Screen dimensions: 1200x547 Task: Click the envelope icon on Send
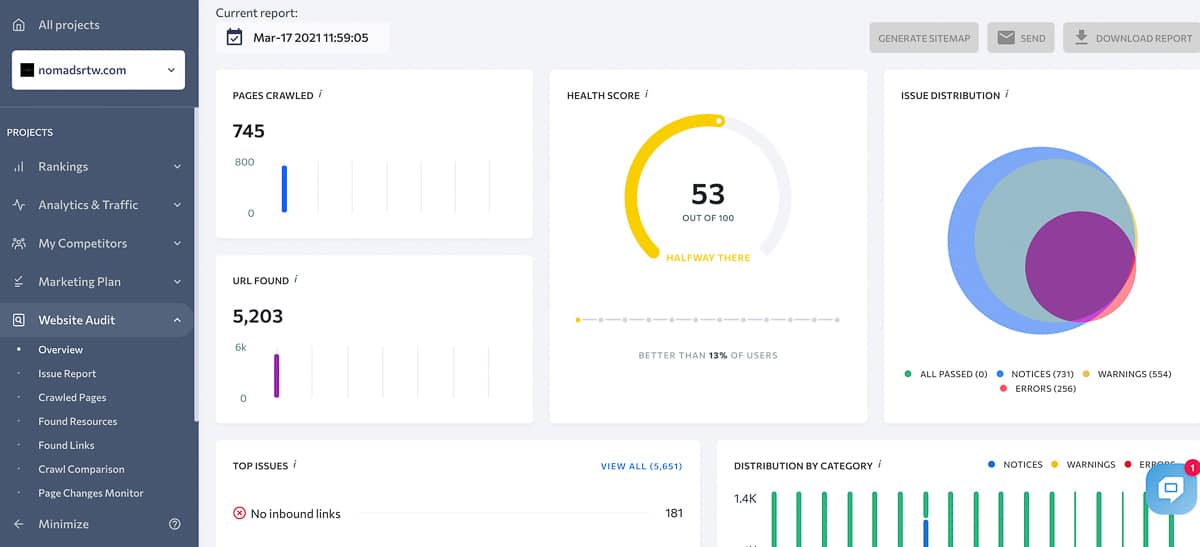(x=1006, y=38)
